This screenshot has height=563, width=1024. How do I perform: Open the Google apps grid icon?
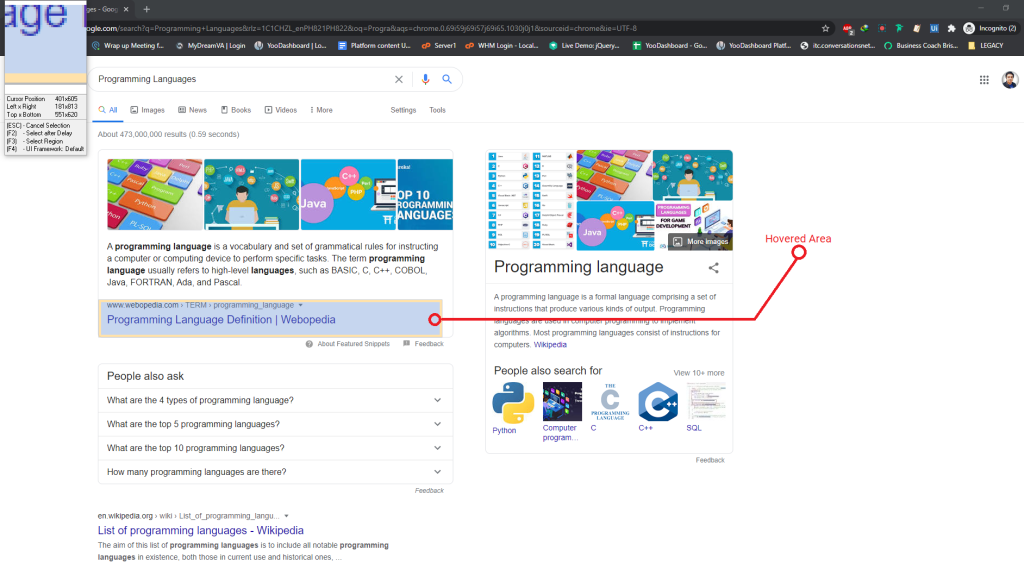pyautogui.click(x=984, y=80)
